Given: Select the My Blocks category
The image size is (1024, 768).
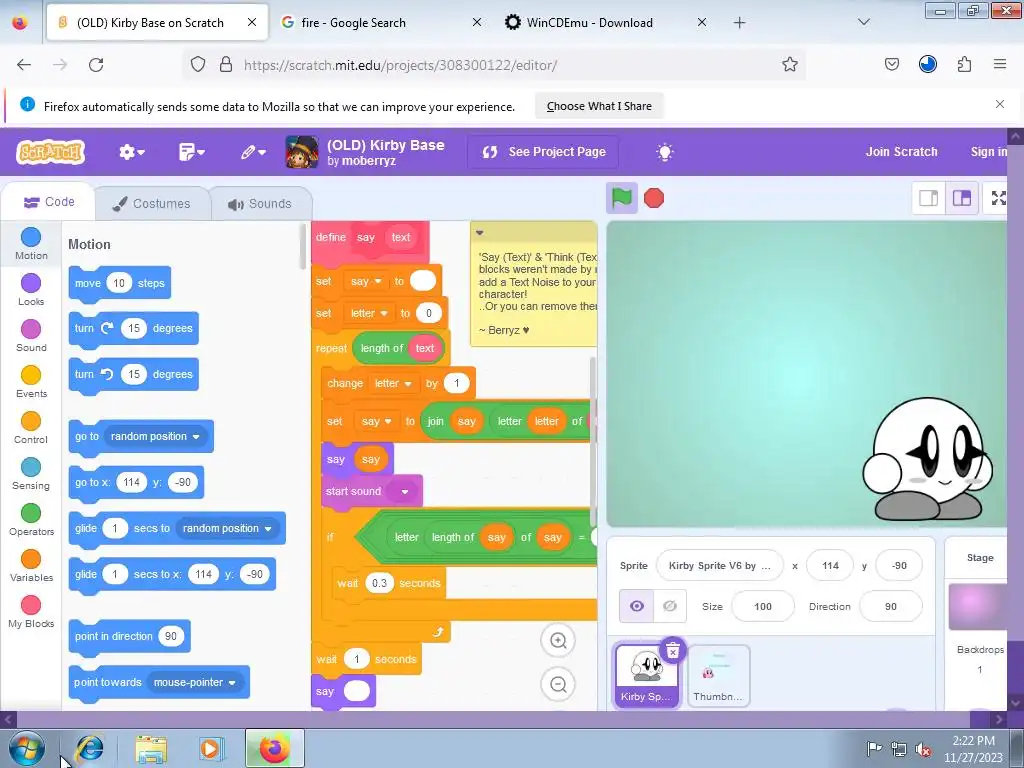Looking at the screenshot, I should tap(31, 612).
